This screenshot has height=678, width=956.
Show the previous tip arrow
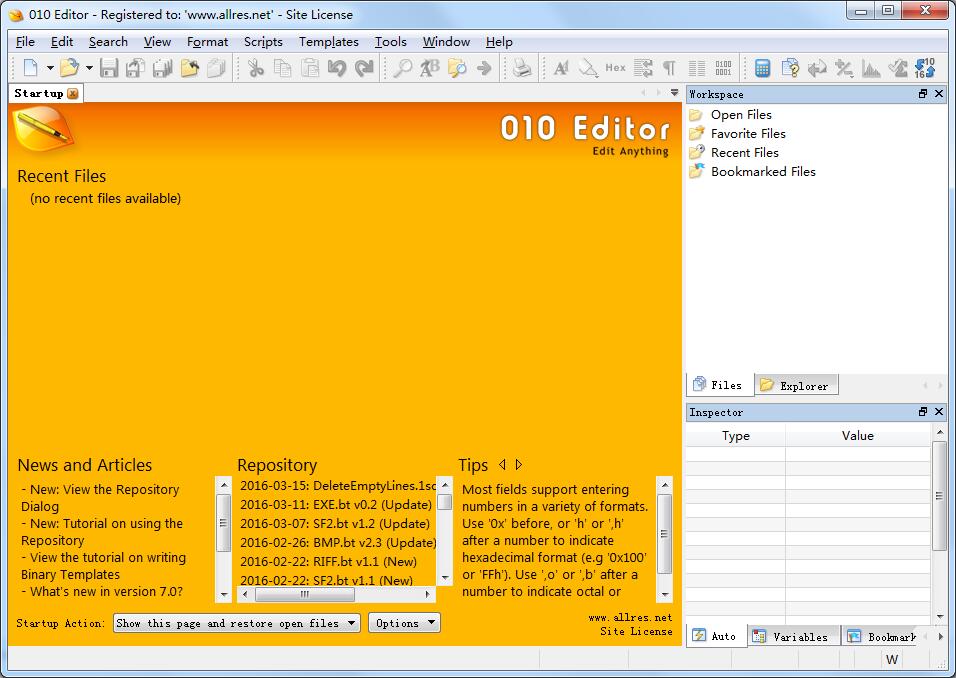click(x=502, y=465)
